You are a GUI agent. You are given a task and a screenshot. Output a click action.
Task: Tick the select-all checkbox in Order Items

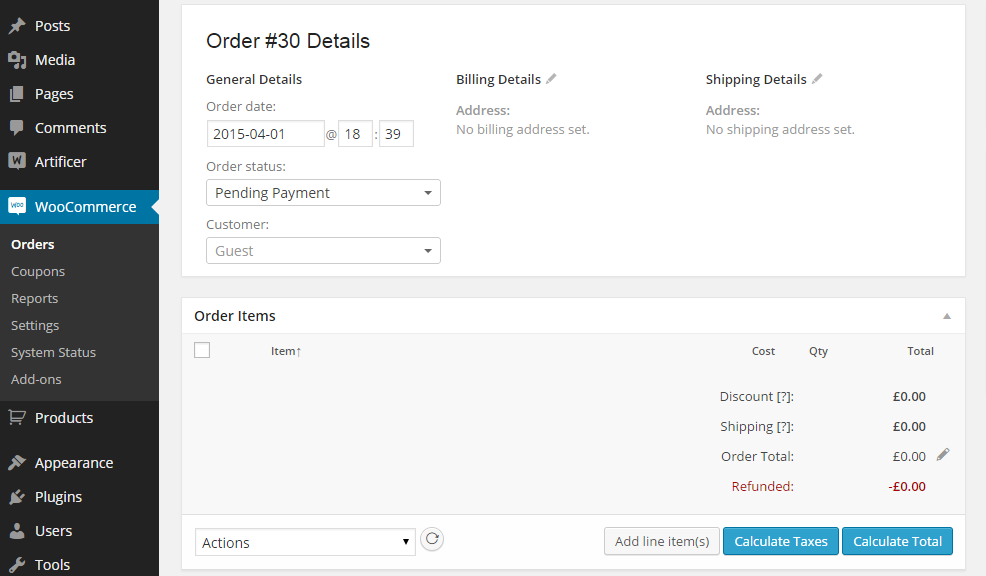(202, 350)
